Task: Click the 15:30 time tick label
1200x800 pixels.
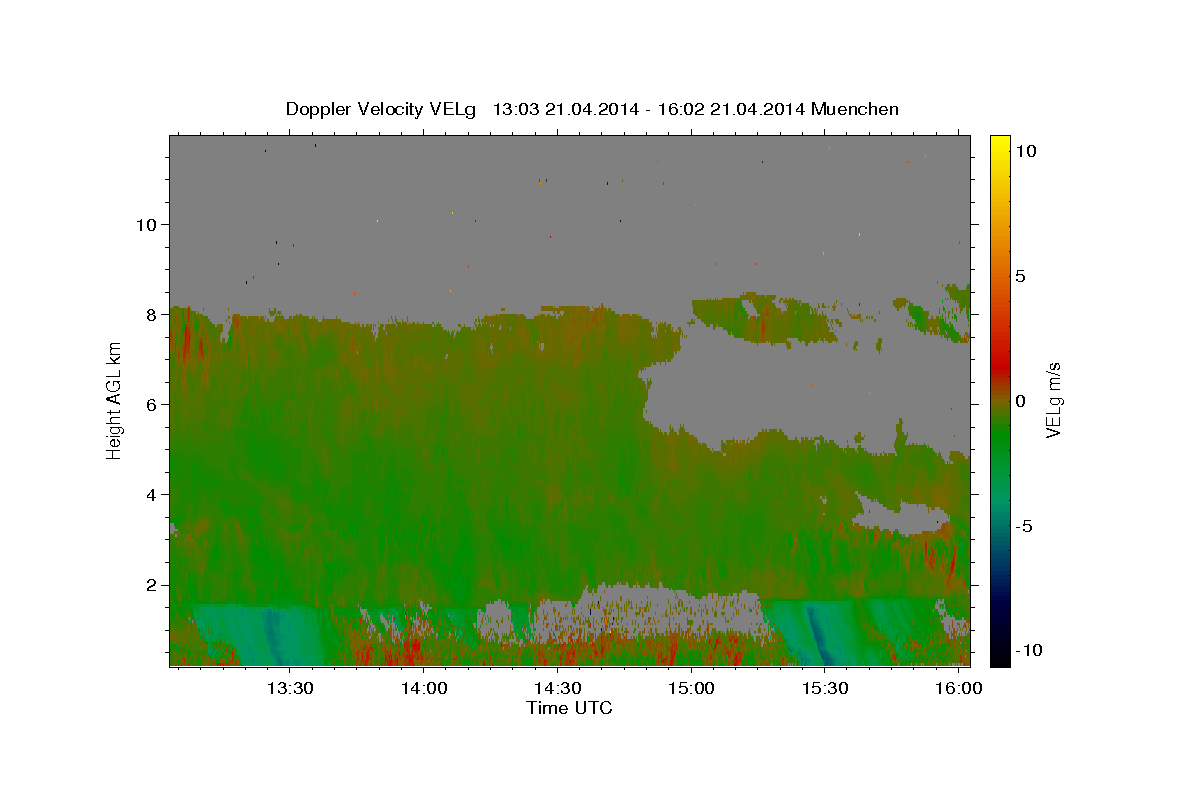Action: coord(825,688)
